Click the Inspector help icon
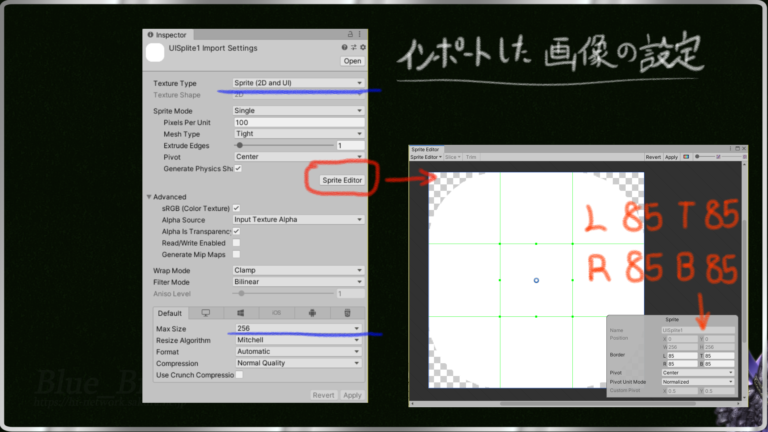The height and width of the screenshot is (432, 768). (345, 47)
